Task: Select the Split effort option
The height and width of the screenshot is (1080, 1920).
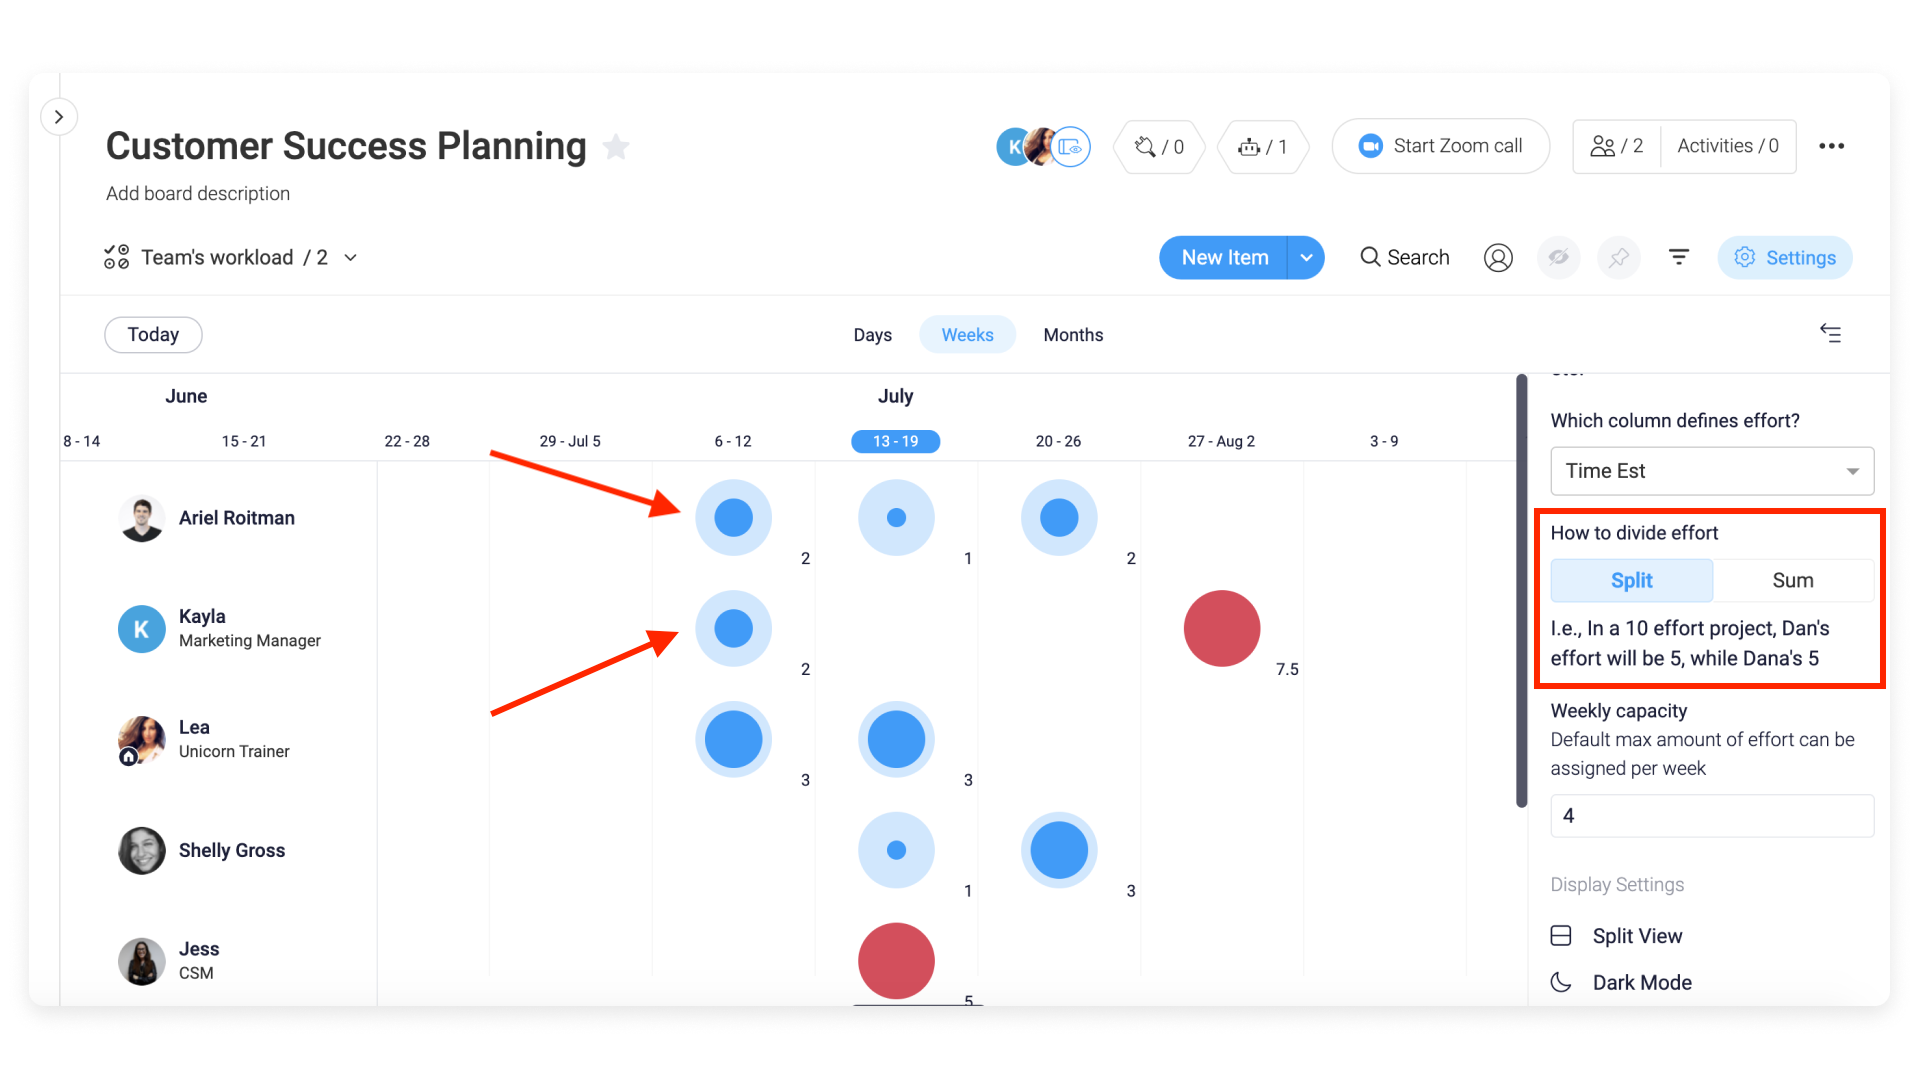Action: [x=1632, y=581]
